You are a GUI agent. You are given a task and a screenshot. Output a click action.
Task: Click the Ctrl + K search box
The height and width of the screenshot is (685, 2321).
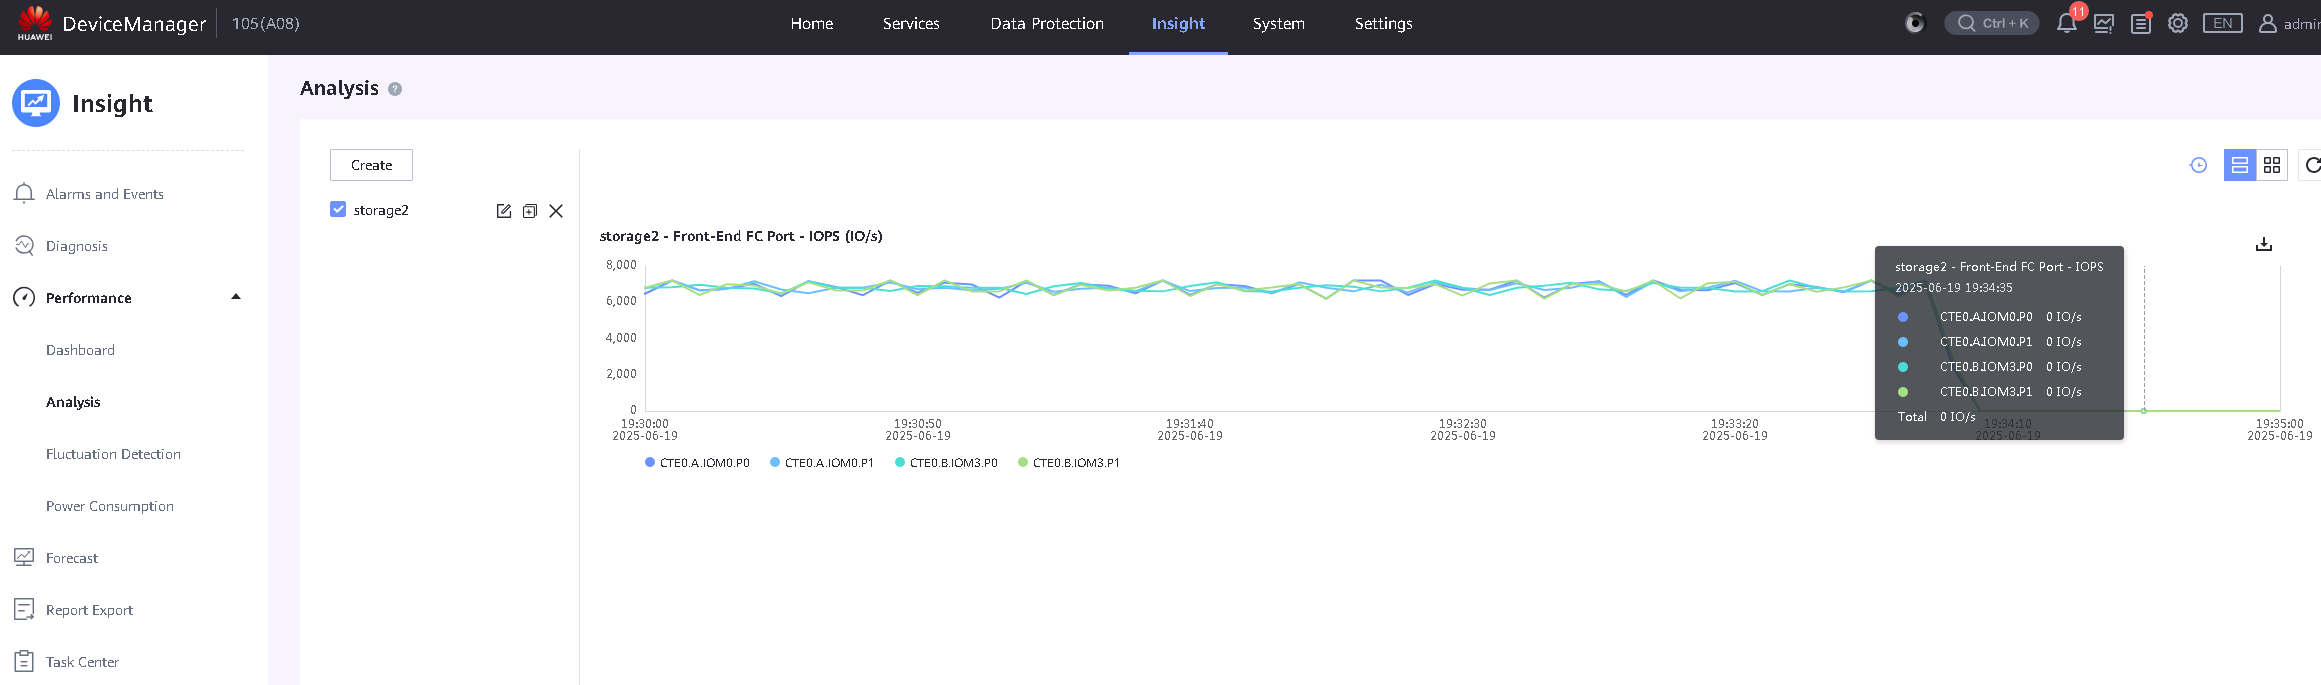[x=1992, y=23]
